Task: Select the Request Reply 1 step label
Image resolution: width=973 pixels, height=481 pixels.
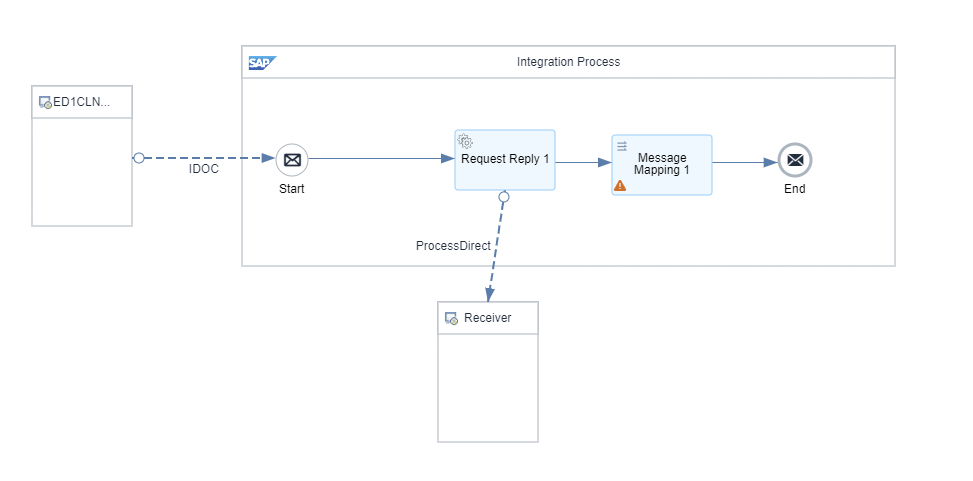Action: 505,159
